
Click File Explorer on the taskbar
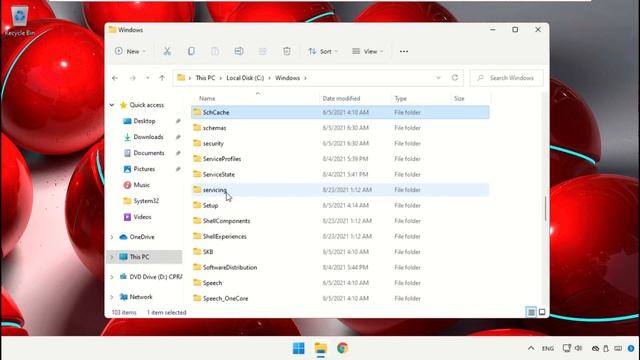[x=320, y=348]
